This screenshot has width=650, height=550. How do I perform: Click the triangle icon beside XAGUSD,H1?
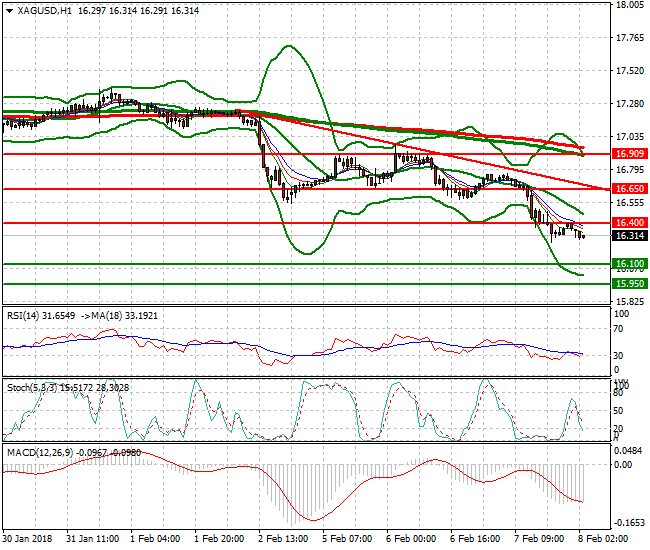point(9,10)
